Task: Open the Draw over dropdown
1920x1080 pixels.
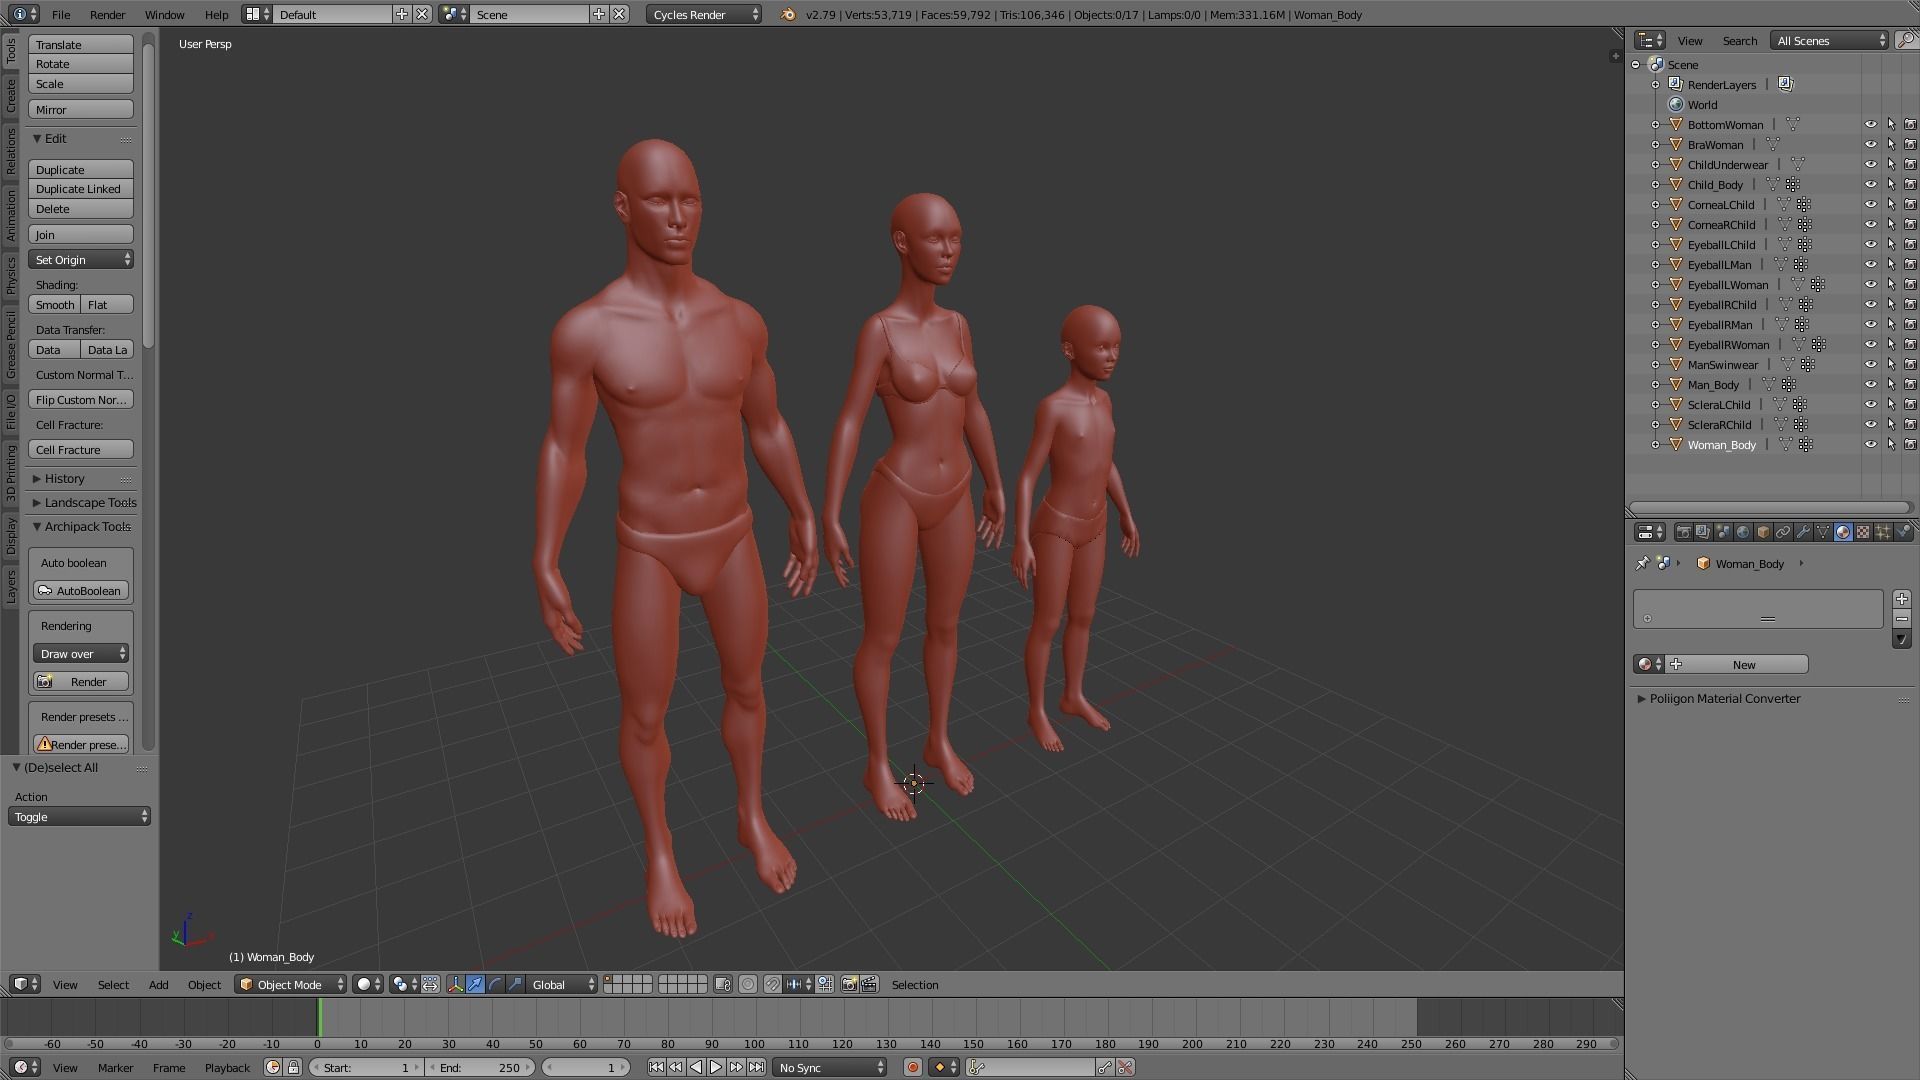Action: coord(81,654)
